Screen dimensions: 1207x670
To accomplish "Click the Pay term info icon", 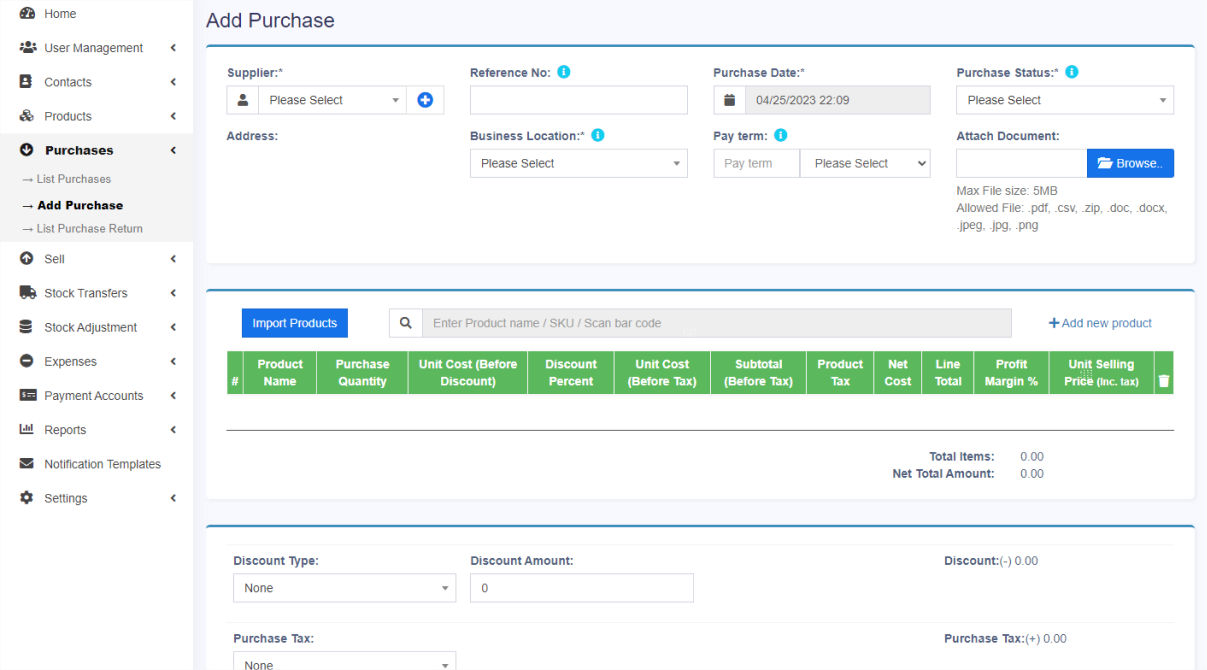I will pyautogui.click(x=781, y=136).
